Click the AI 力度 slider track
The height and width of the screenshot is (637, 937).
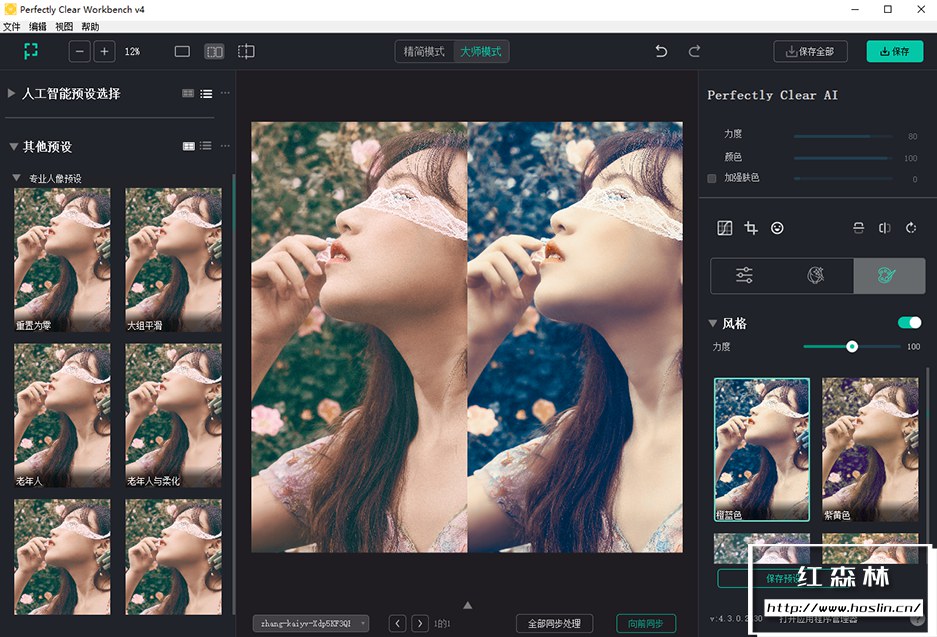point(843,136)
